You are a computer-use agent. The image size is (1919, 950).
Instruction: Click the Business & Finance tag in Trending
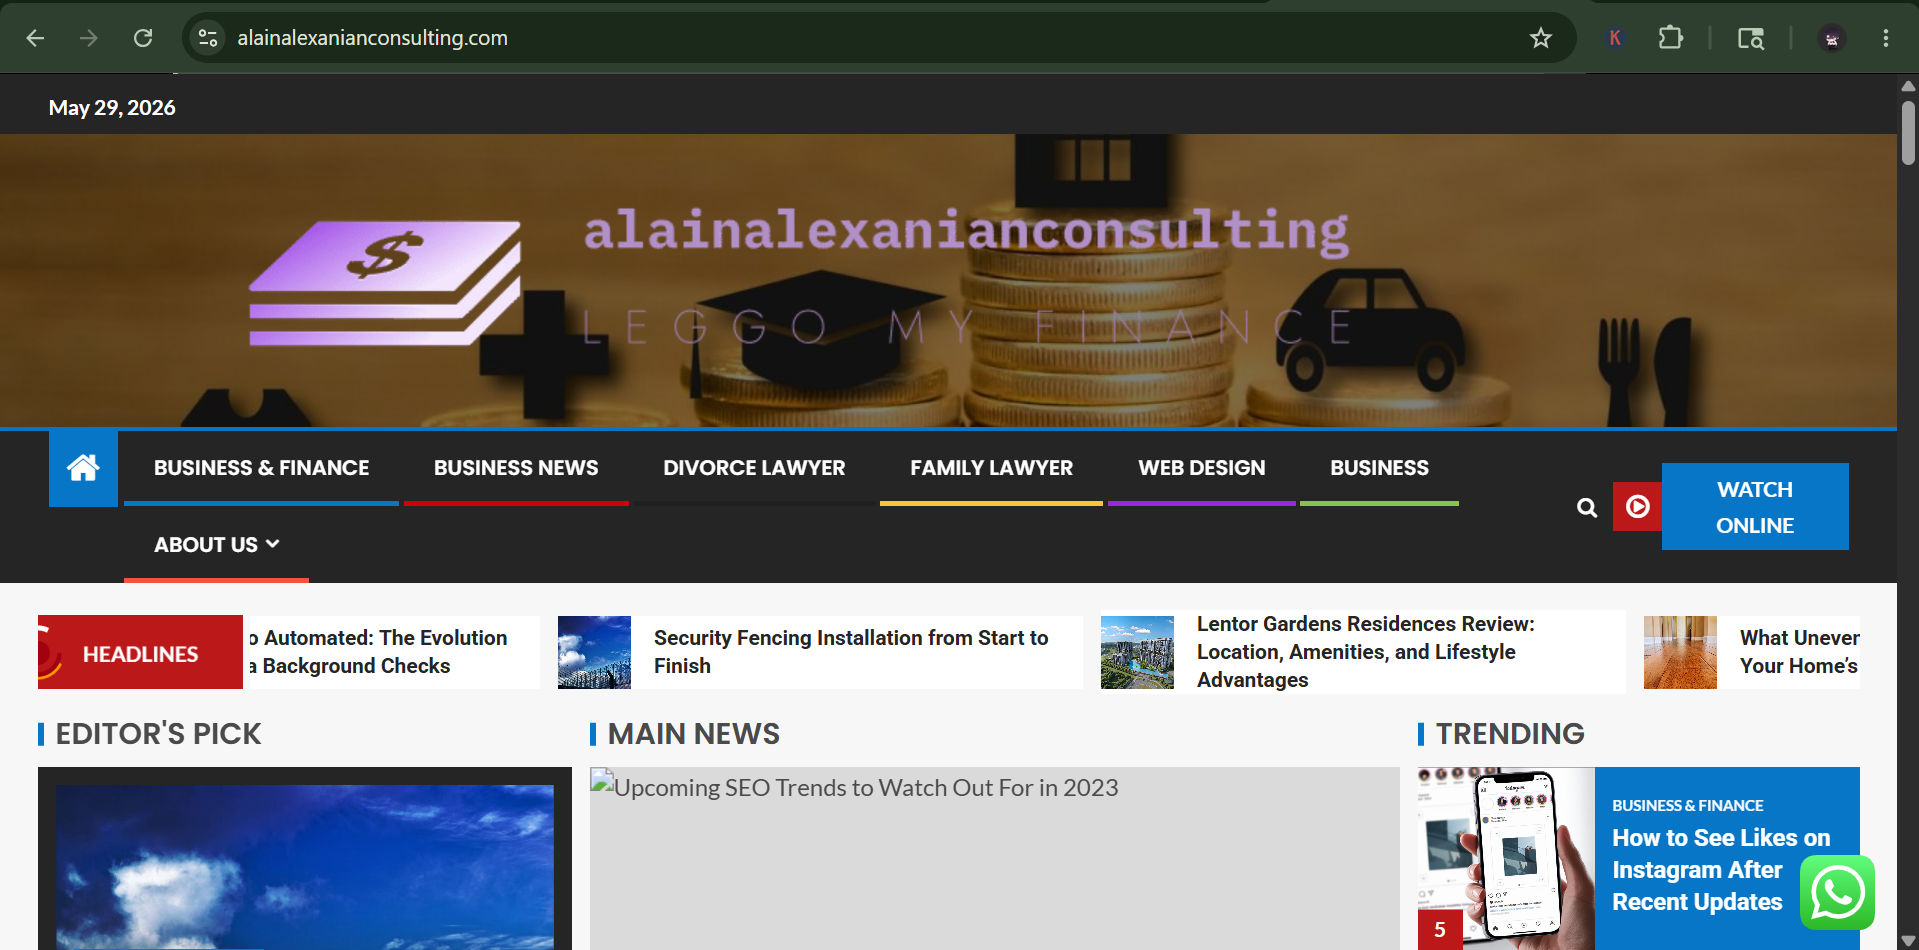point(1687,806)
